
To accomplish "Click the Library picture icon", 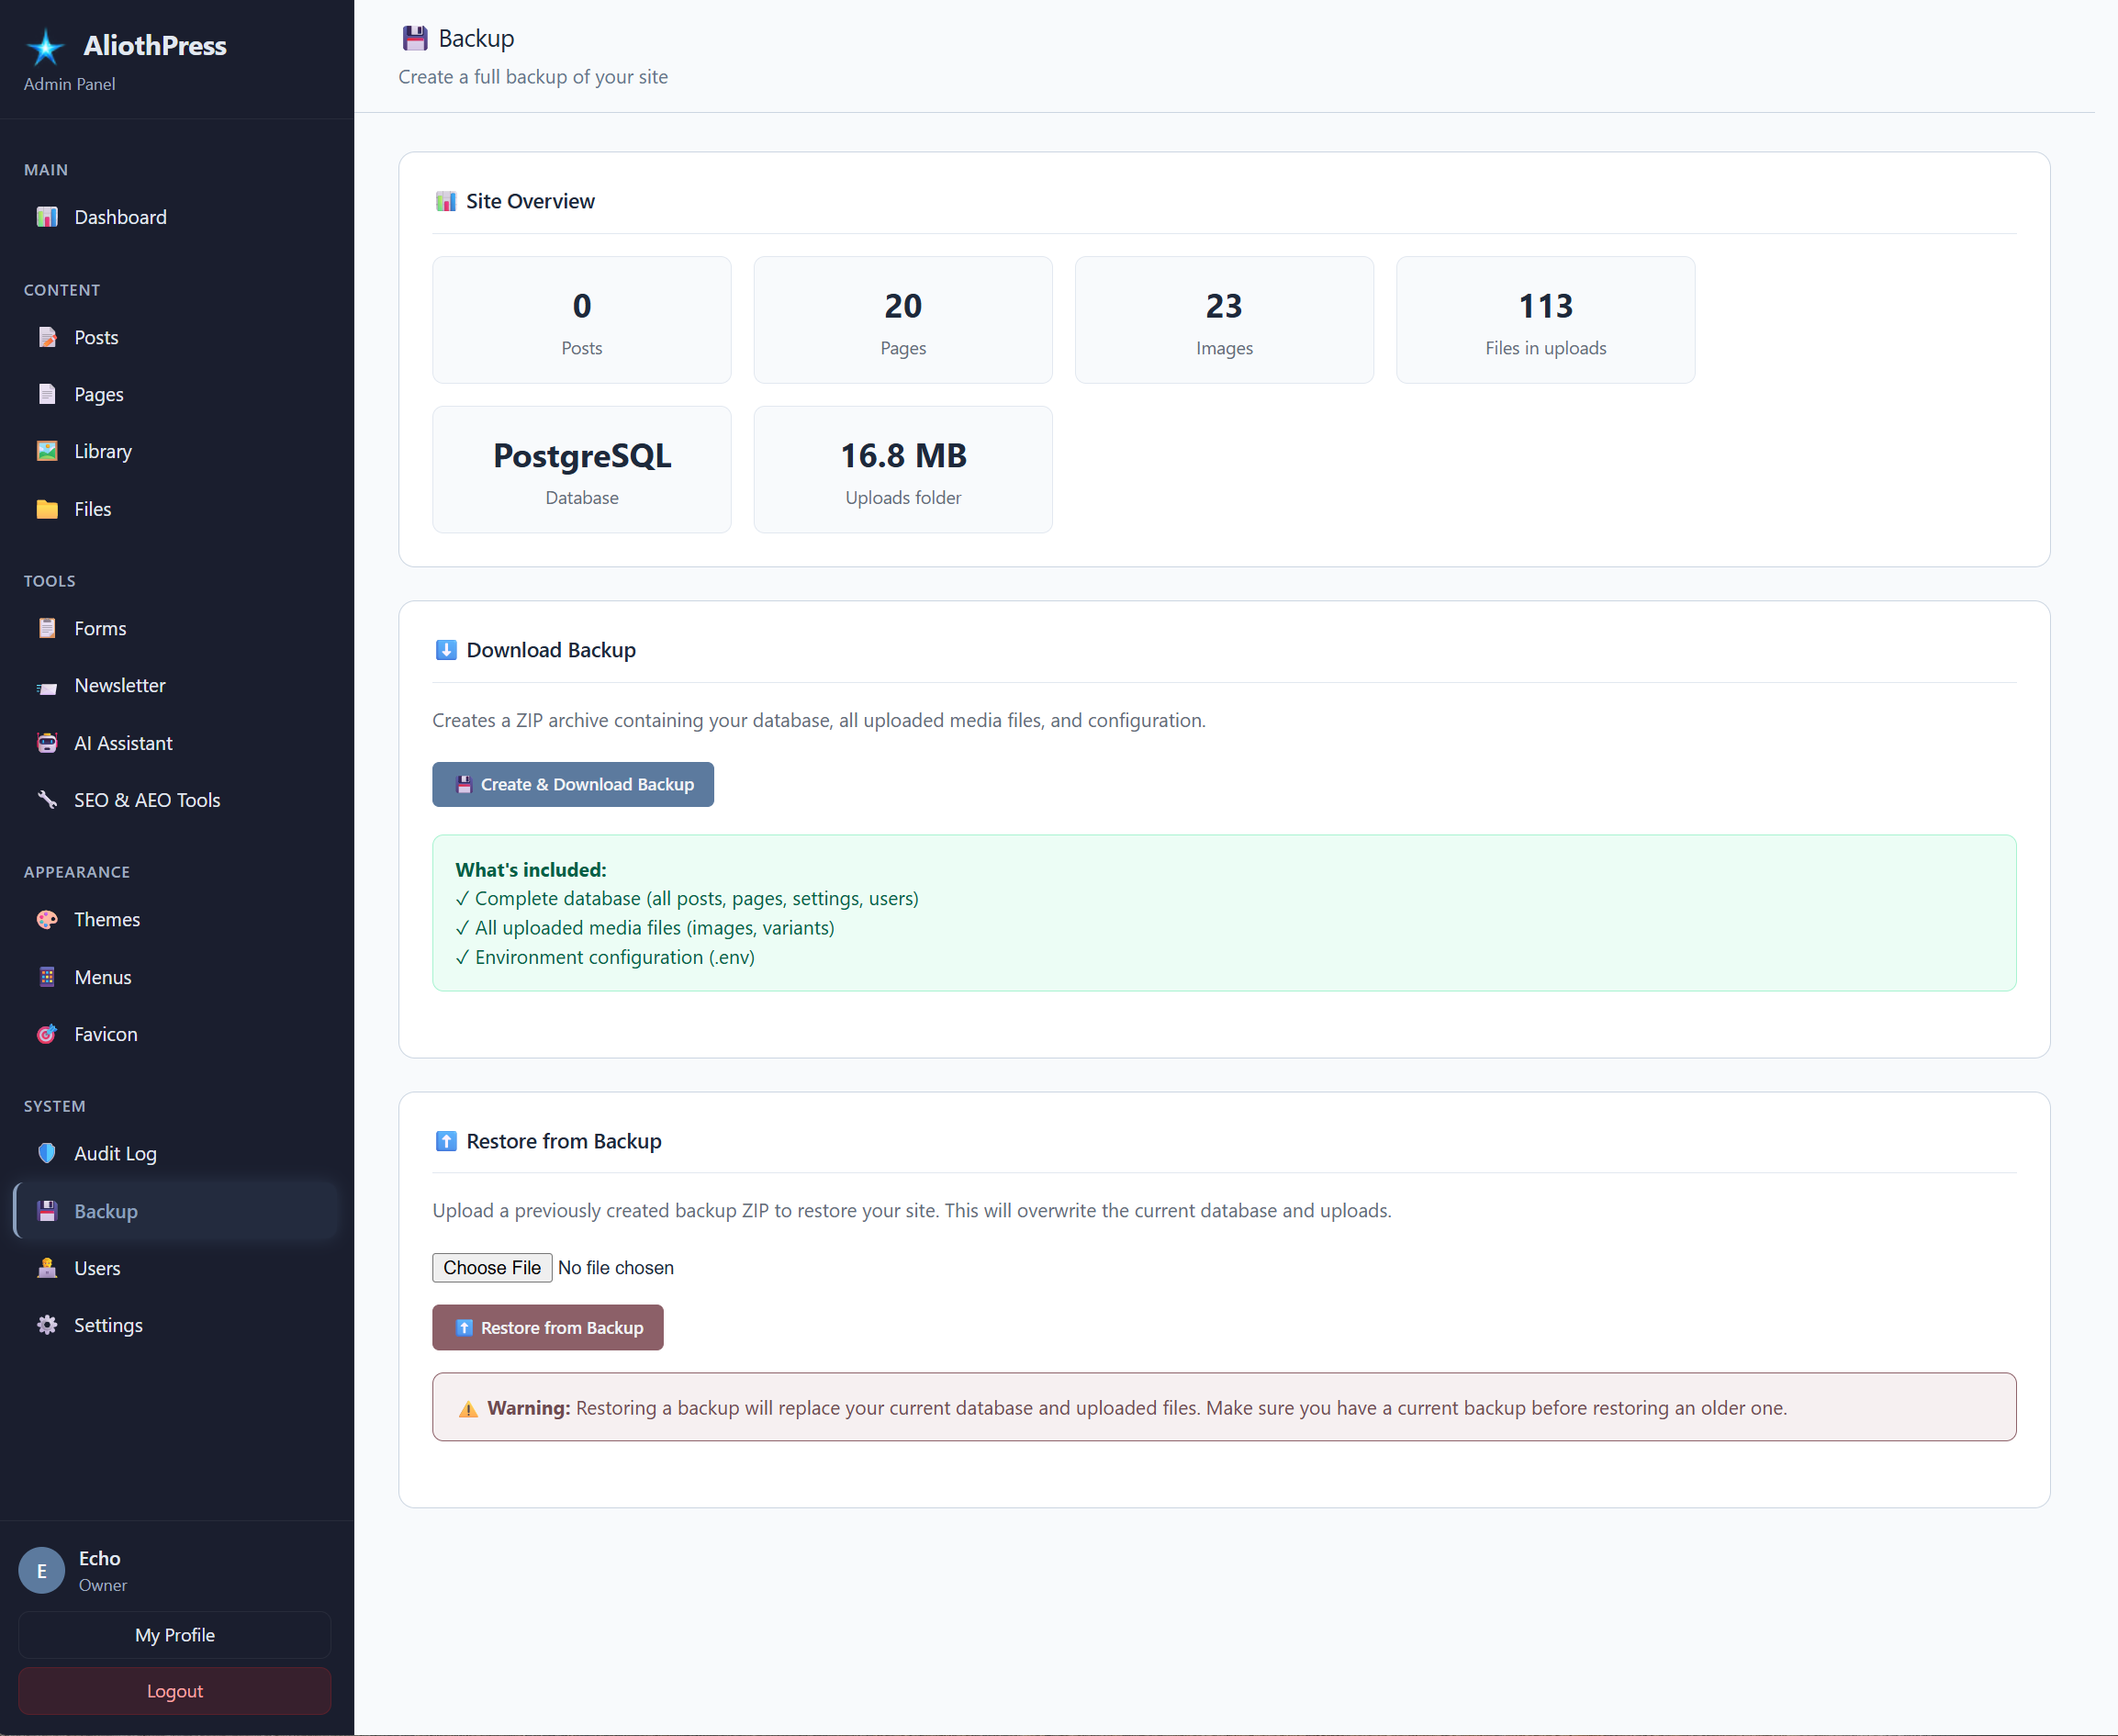I will (47, 451).
